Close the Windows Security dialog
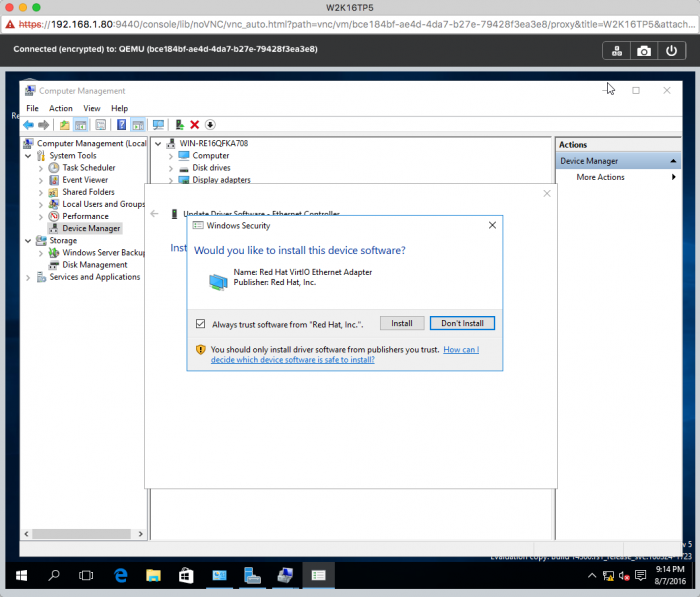Image resolution: width=700 pixels, height=597 pixels. click(492, 225)
